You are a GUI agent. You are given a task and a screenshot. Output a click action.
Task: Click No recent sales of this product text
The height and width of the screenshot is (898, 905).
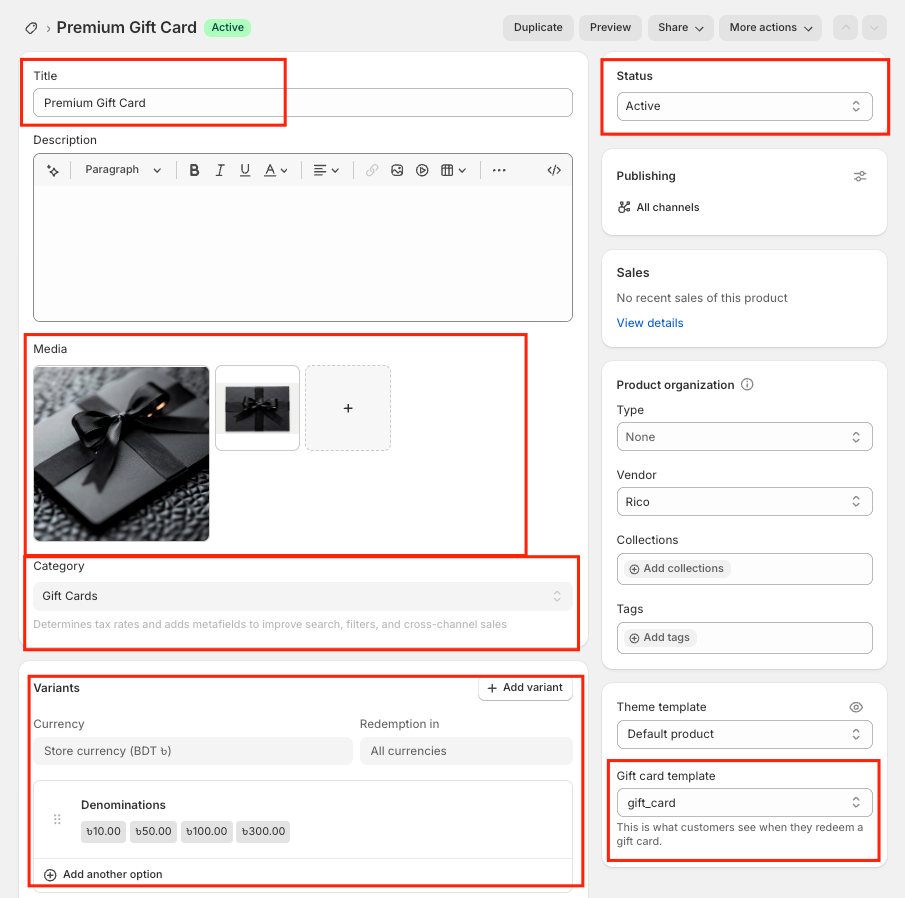pyautogui.click(x=702, y=298)
